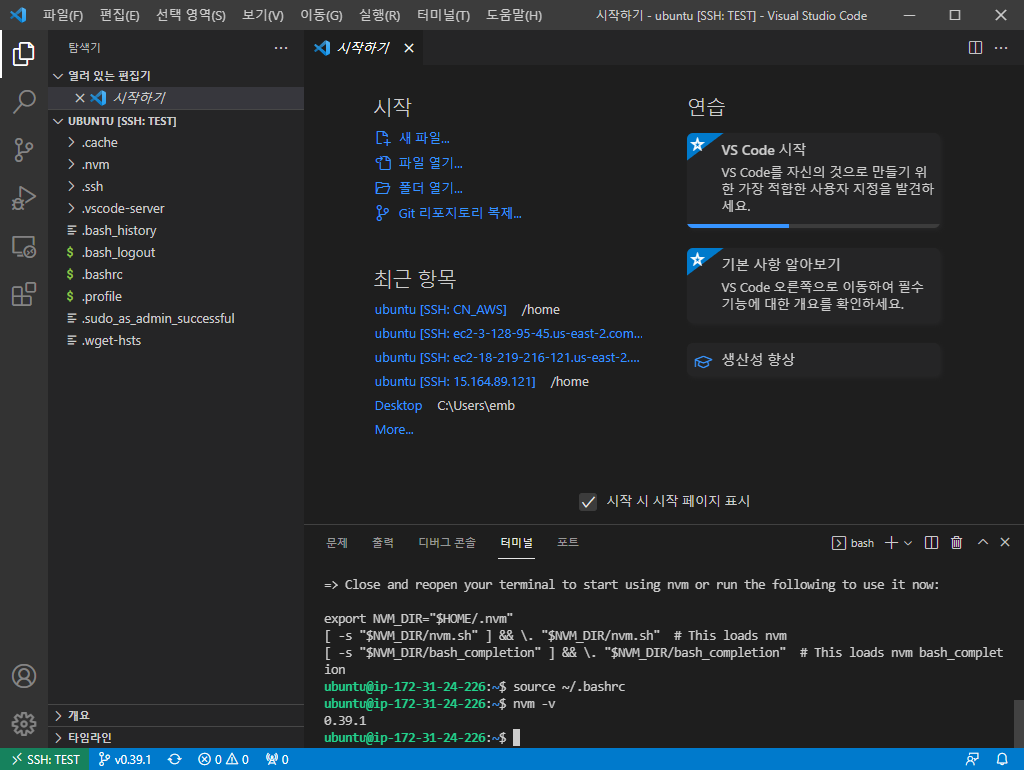Open recent Desktop folder link
Screen dimensions: 1024x770
(x=398, y=406)
